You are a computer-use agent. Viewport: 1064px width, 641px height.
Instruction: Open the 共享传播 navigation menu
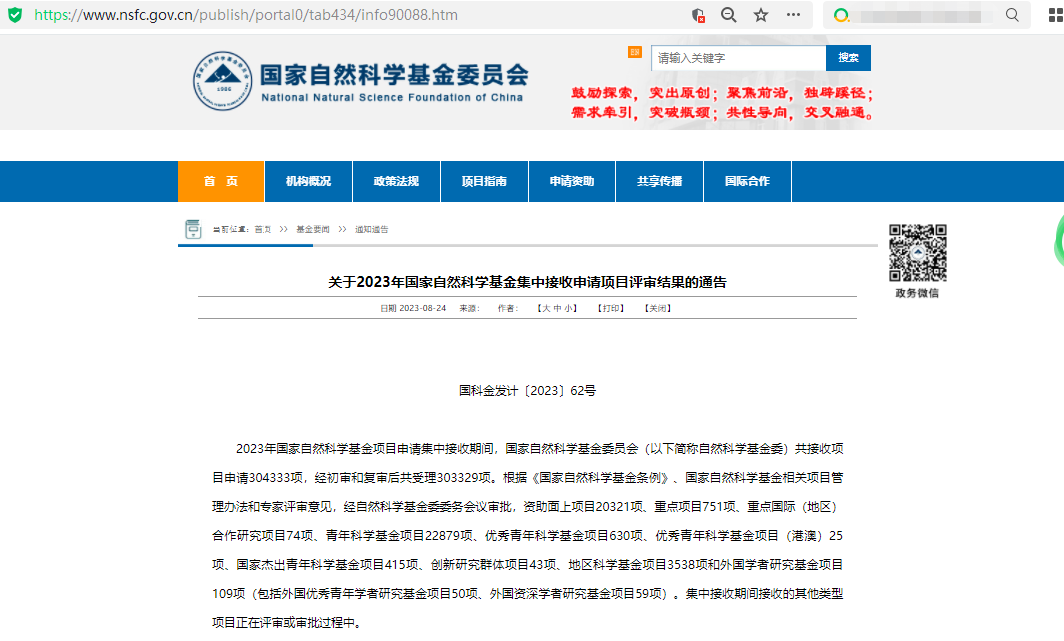(x=660, y=181)
